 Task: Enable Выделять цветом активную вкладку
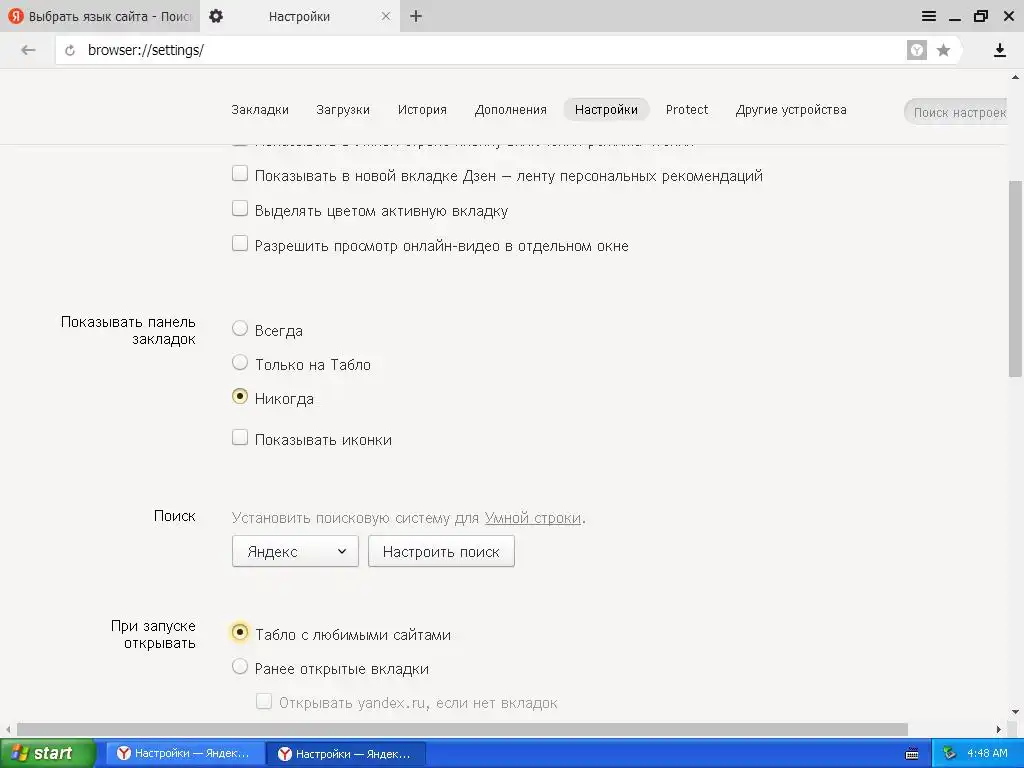coord(240,209)
